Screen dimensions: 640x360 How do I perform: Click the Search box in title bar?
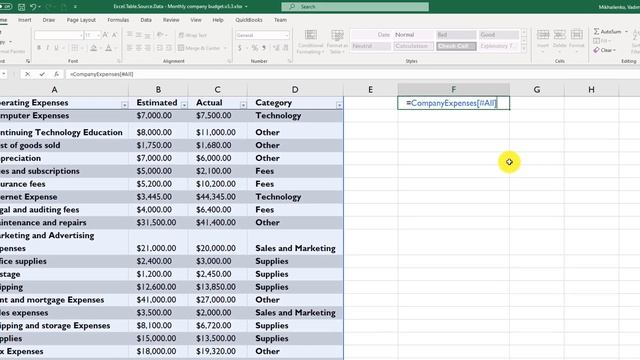click(355, 7)
